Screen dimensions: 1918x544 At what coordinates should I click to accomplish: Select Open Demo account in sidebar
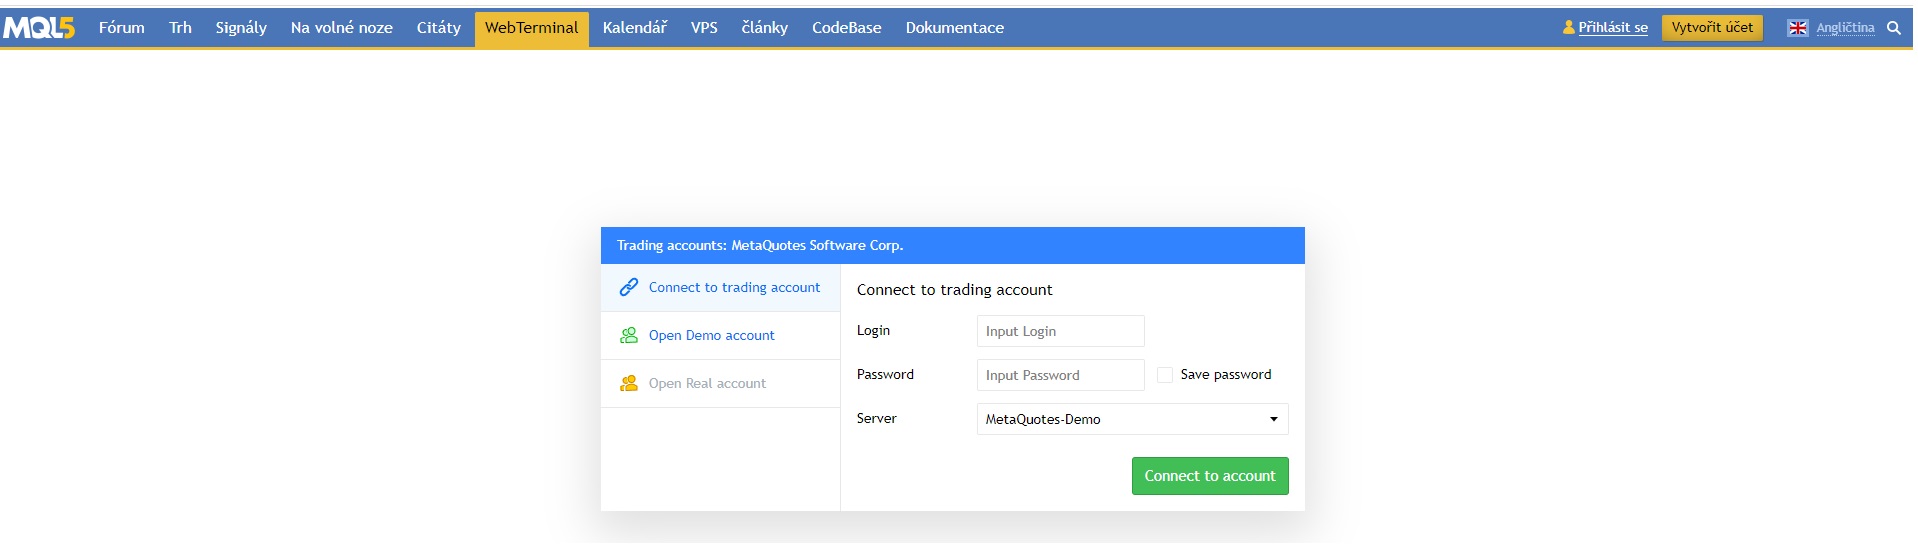[x=711, y=335]
